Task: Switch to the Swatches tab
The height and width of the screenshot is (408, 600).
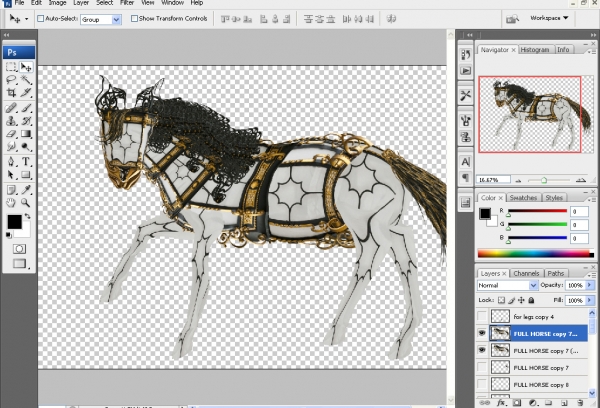Action: click(x=523, y=197)
